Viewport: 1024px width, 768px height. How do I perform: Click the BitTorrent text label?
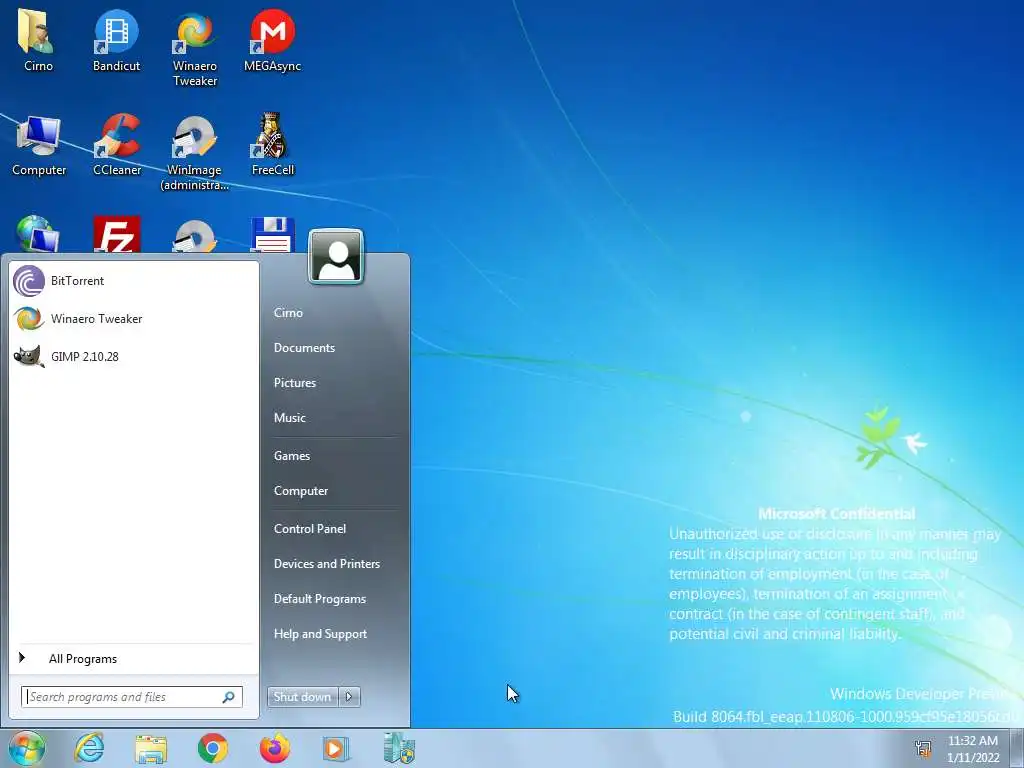(77, 281)
